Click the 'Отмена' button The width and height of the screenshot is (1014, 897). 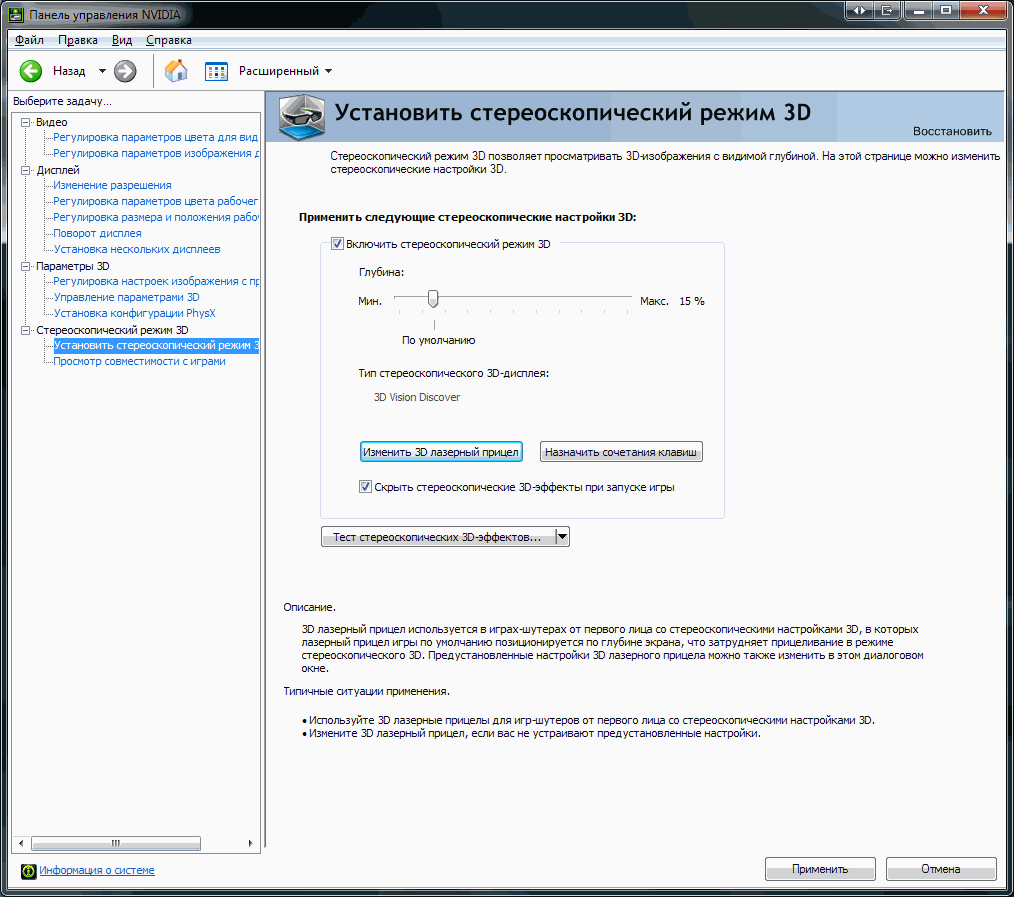[941, 869]
